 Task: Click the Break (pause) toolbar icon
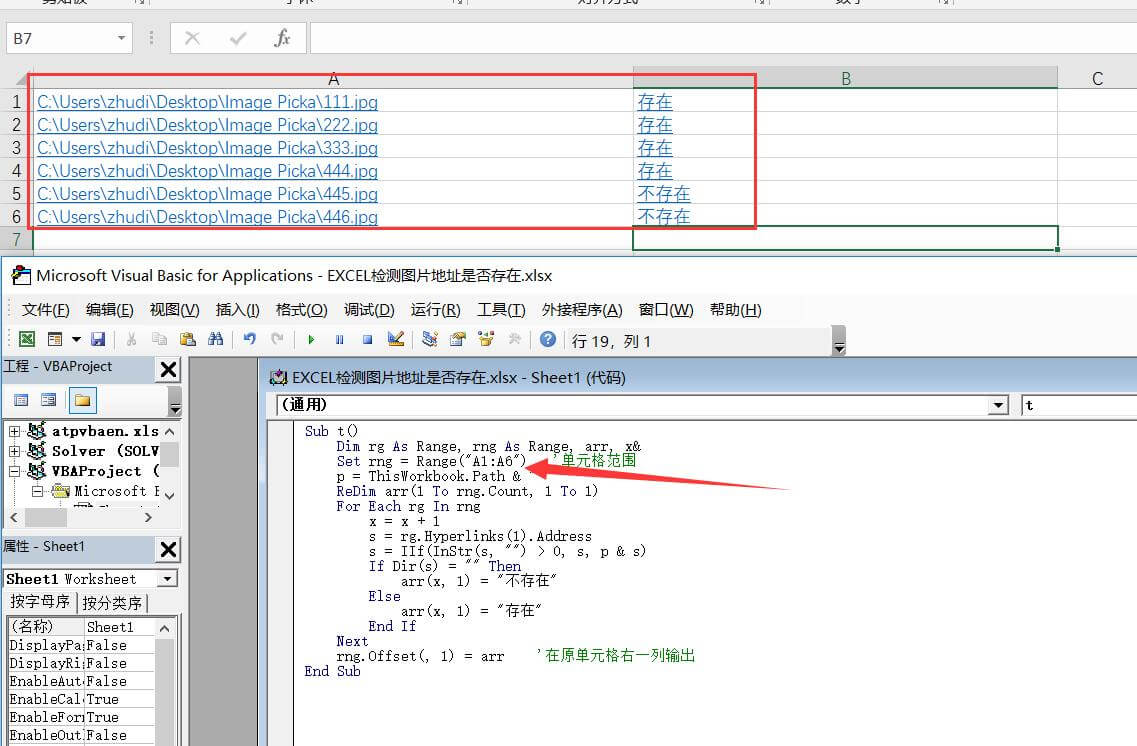pyautogui.click(x=339, y=340)
